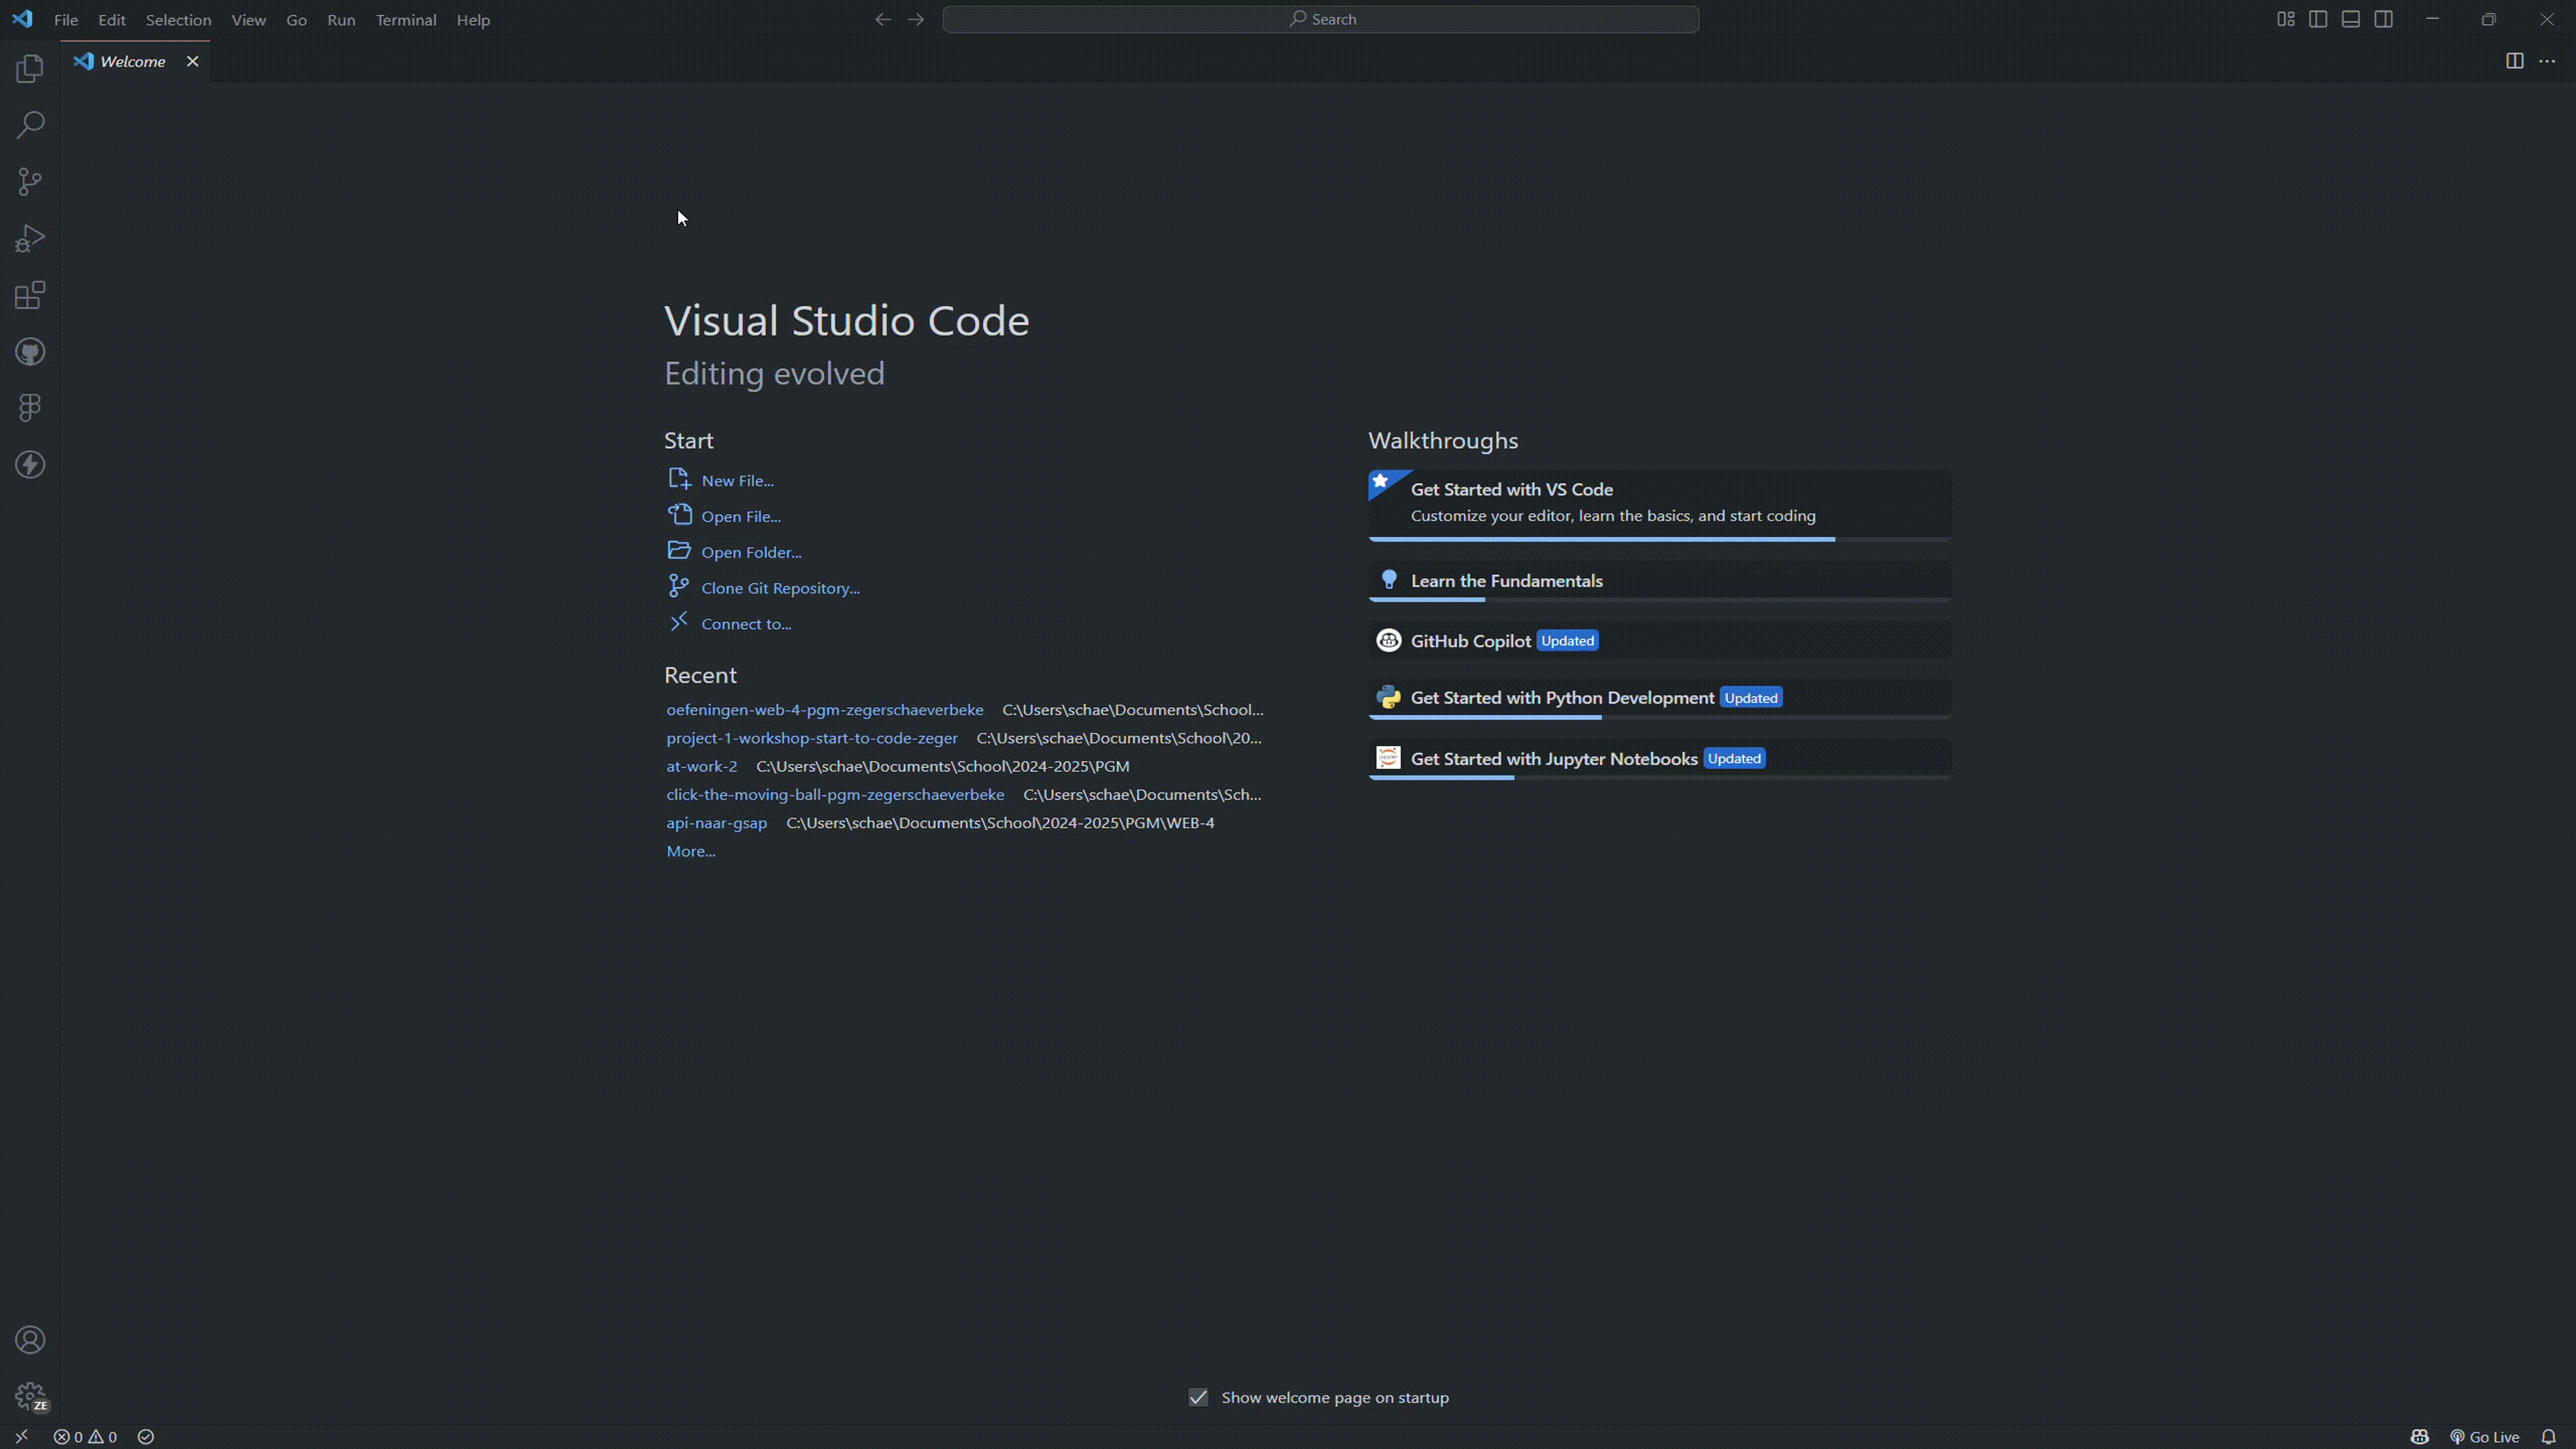This screenshot has width=2576, height=1449.
Task: Open the Help menu
Action: pos(473,20)
